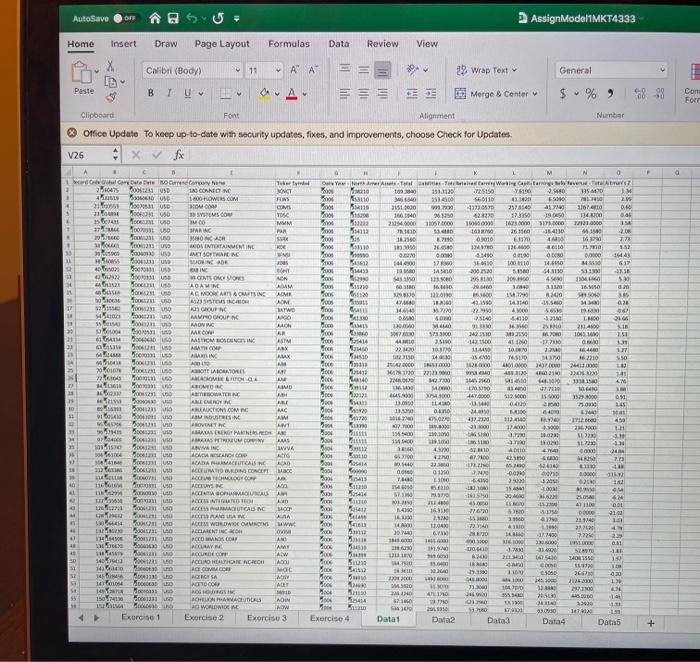Image resolution: width=700 pixels, height=662 pixels.
Task: Click the Increase Decimal icon
Action: [640, 93]
